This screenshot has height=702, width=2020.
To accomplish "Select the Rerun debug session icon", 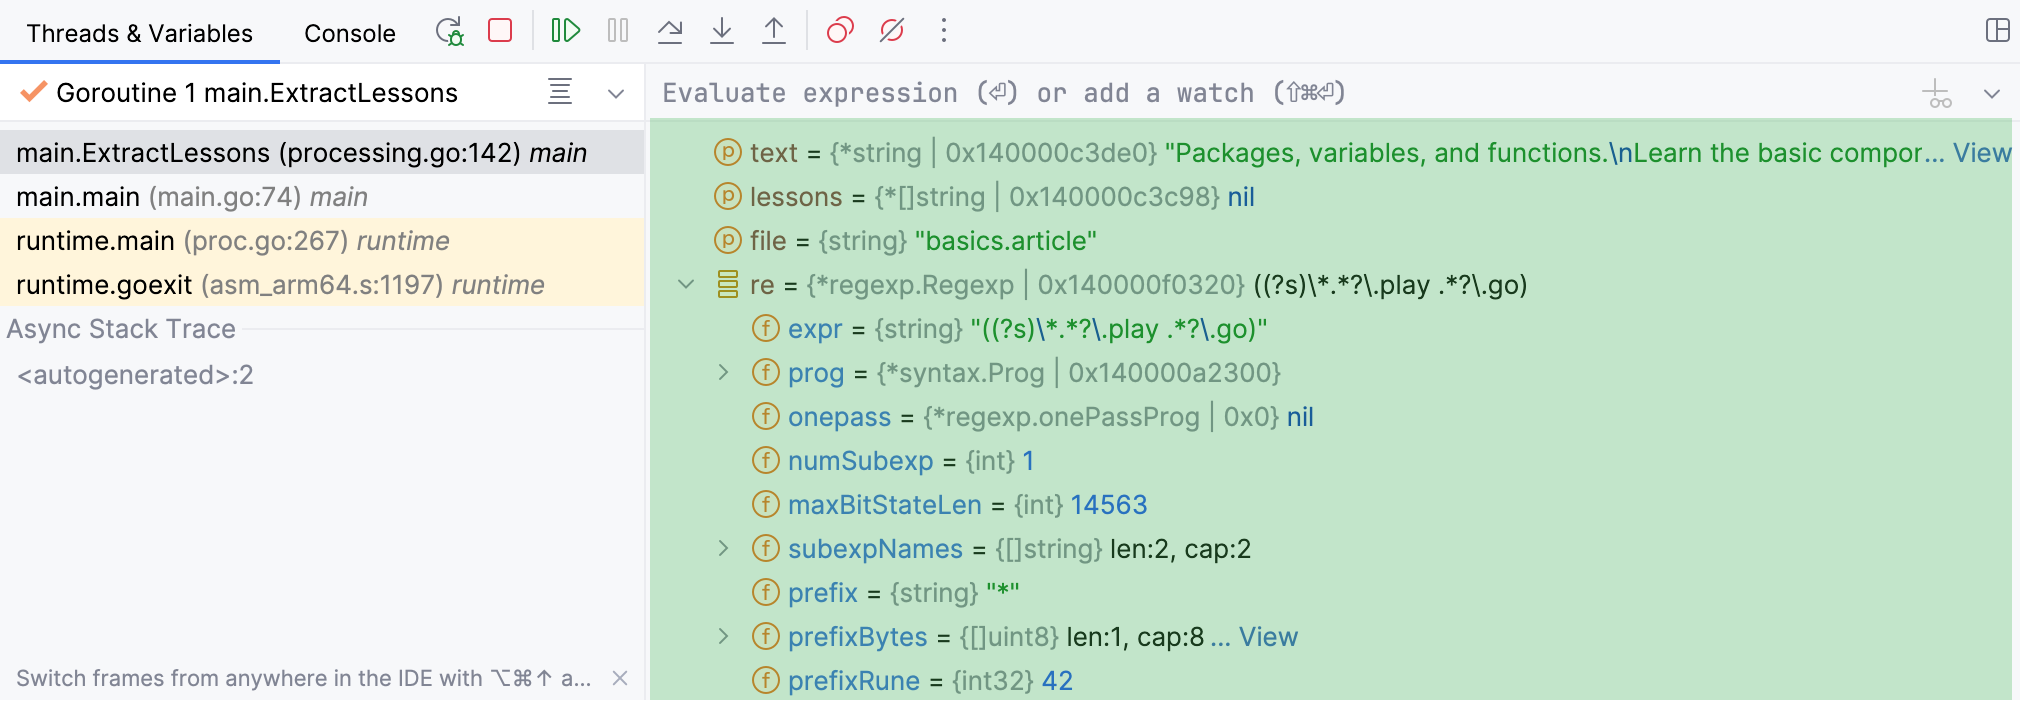I will [449, 30].
